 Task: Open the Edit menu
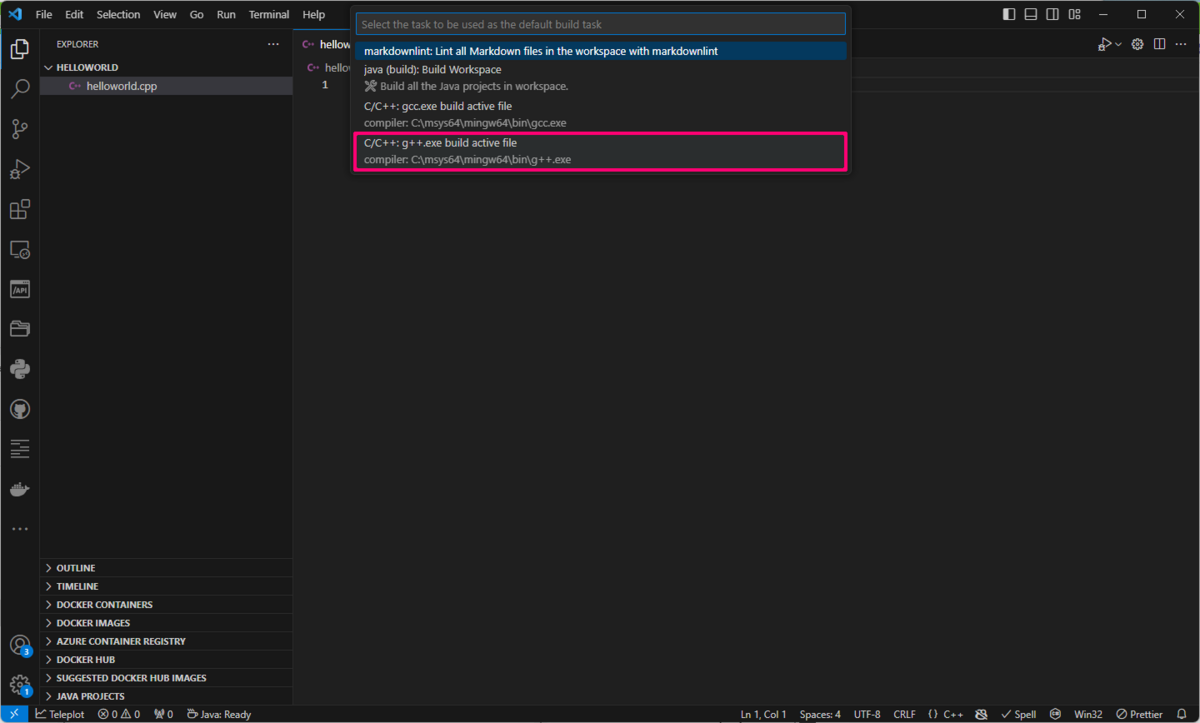point(74,15)
